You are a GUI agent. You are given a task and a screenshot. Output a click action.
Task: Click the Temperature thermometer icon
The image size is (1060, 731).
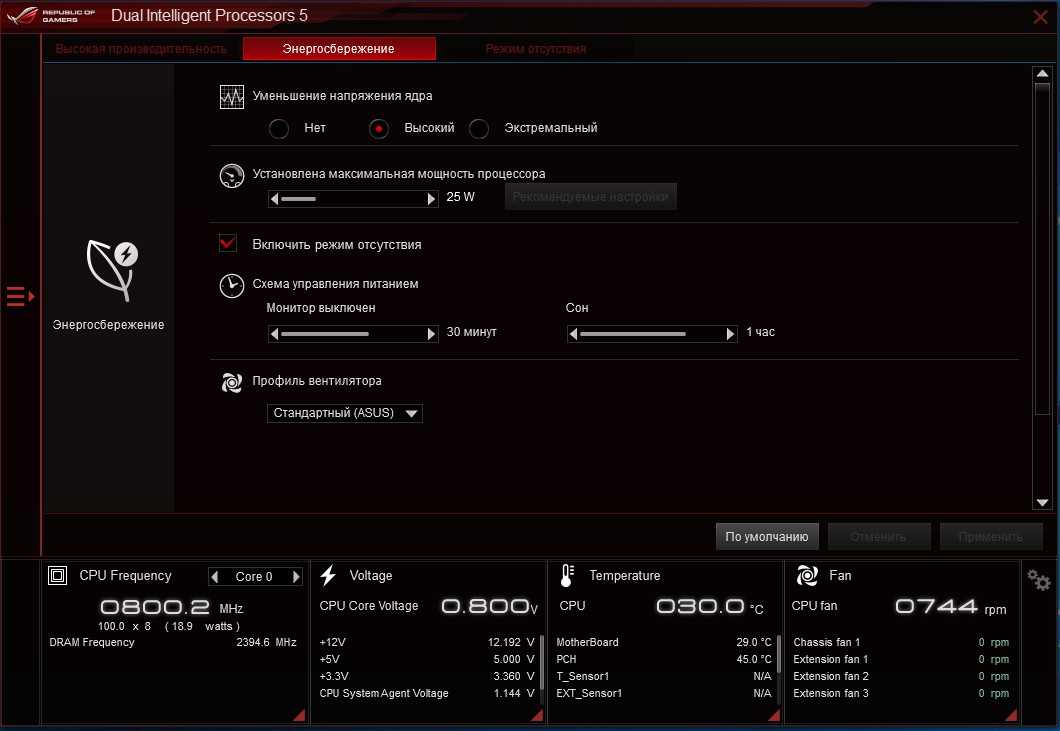pyautogui.click(x=566, y=575)
